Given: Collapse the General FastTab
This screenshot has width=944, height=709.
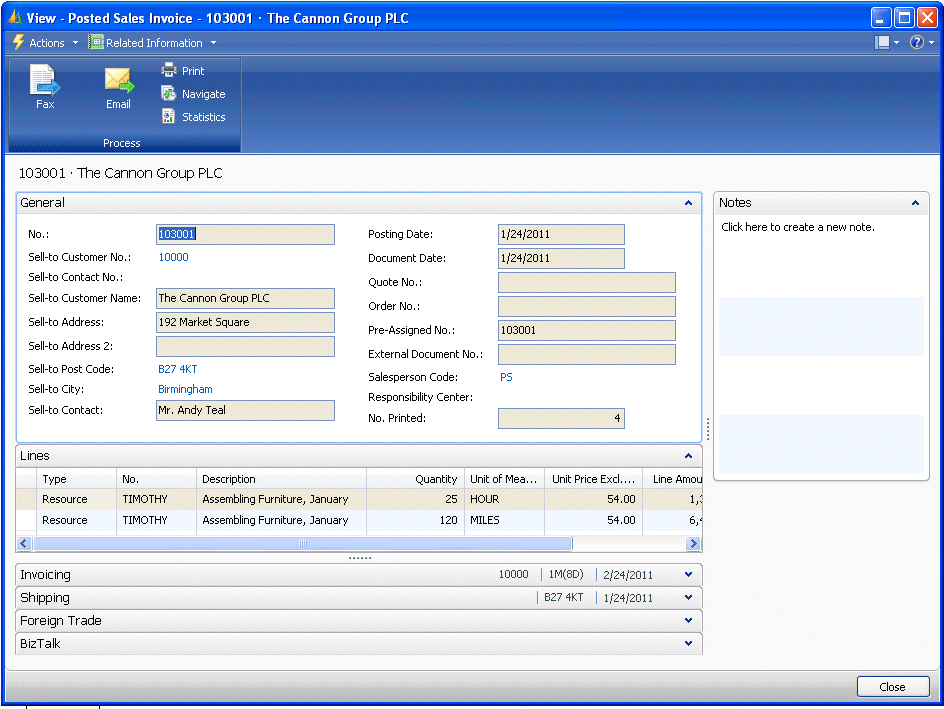Looking at the screenshot, I should point(688,203).
